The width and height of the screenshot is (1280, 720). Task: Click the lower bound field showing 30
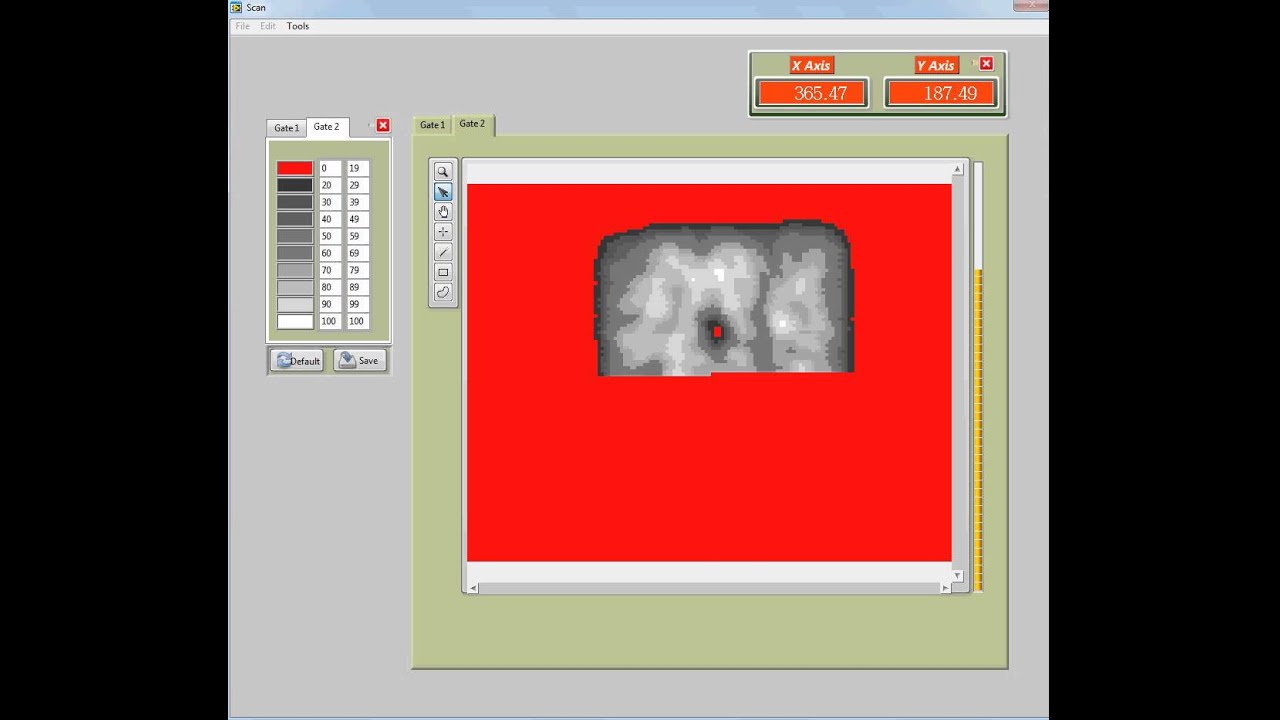tap(330, 202)
